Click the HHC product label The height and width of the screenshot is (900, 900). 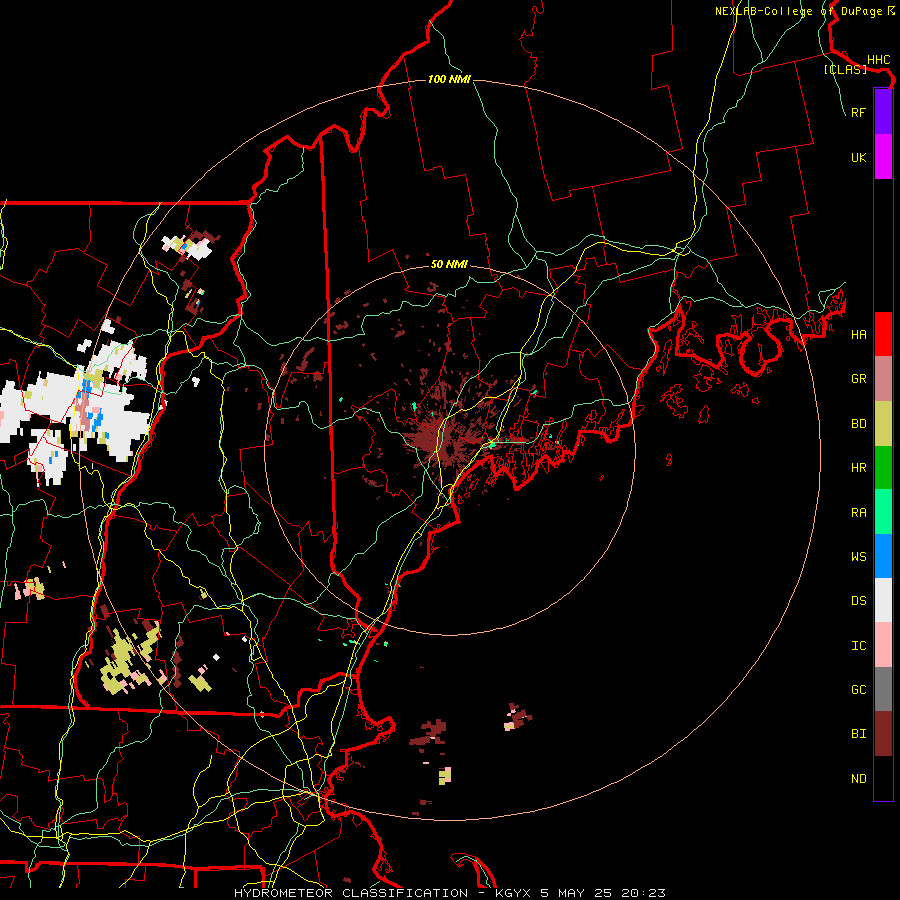(878, 60)
